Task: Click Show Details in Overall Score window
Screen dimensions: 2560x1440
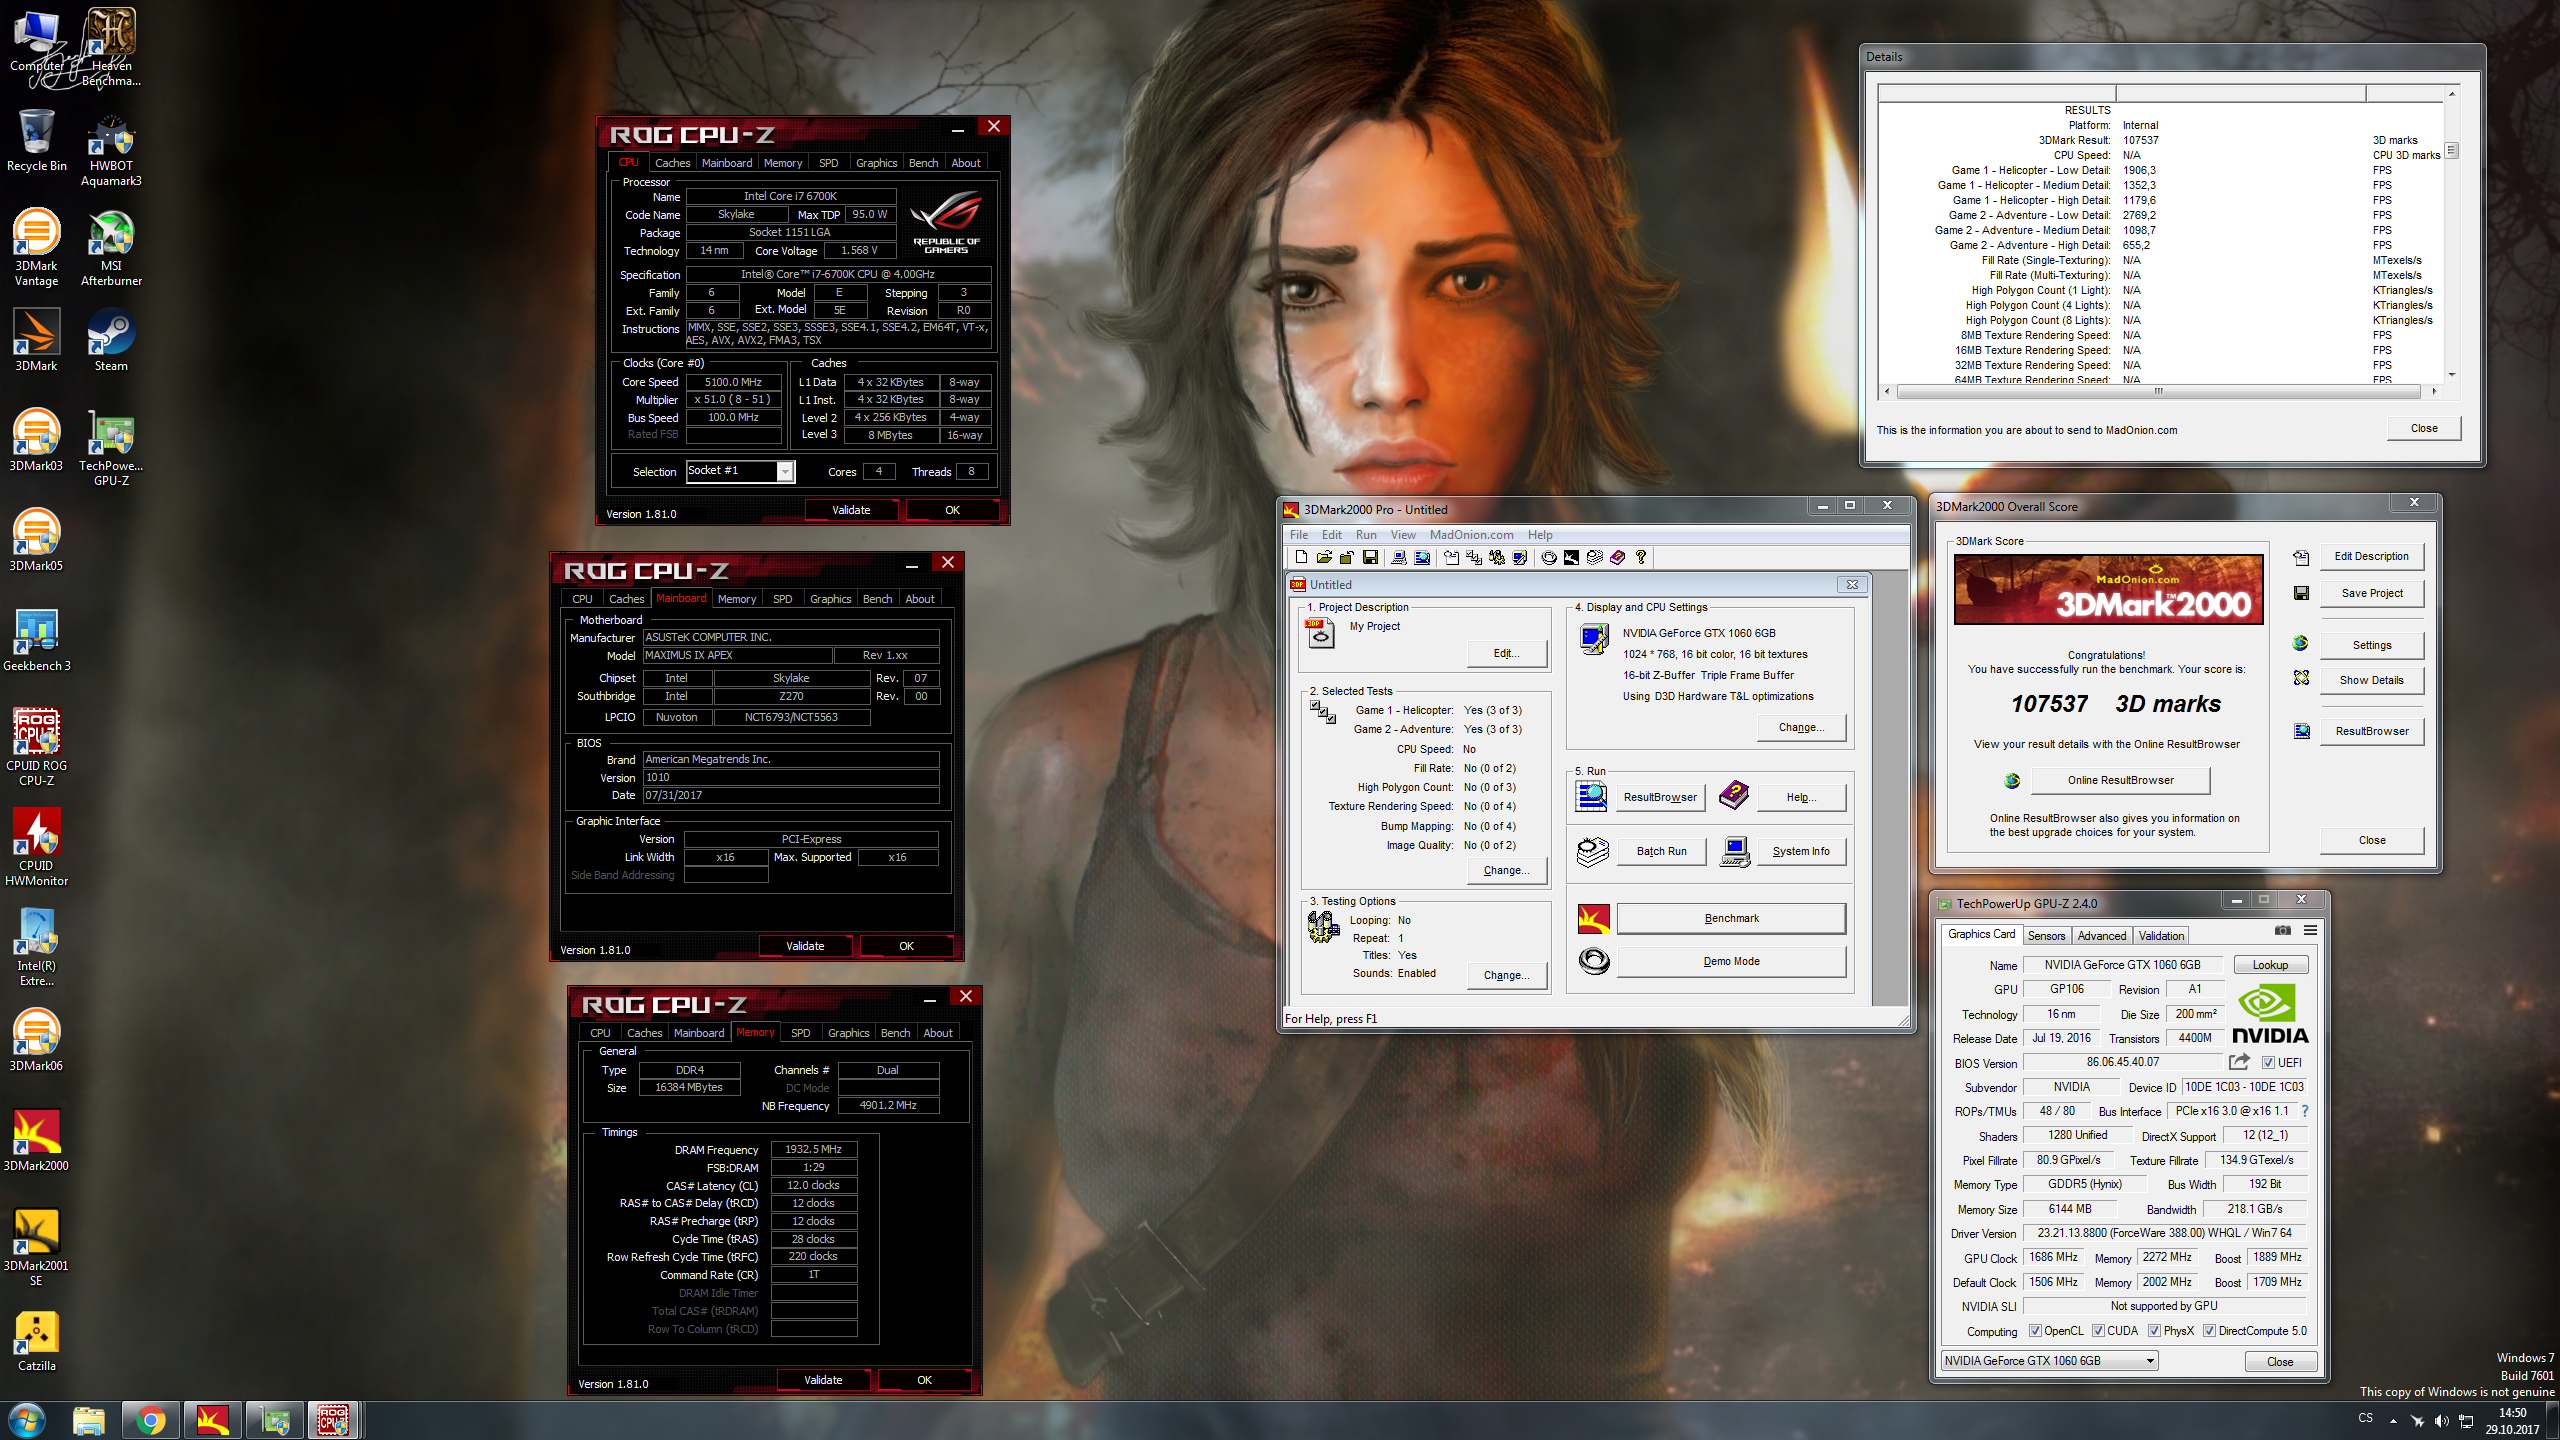Action: click(x=2371, y=680)
